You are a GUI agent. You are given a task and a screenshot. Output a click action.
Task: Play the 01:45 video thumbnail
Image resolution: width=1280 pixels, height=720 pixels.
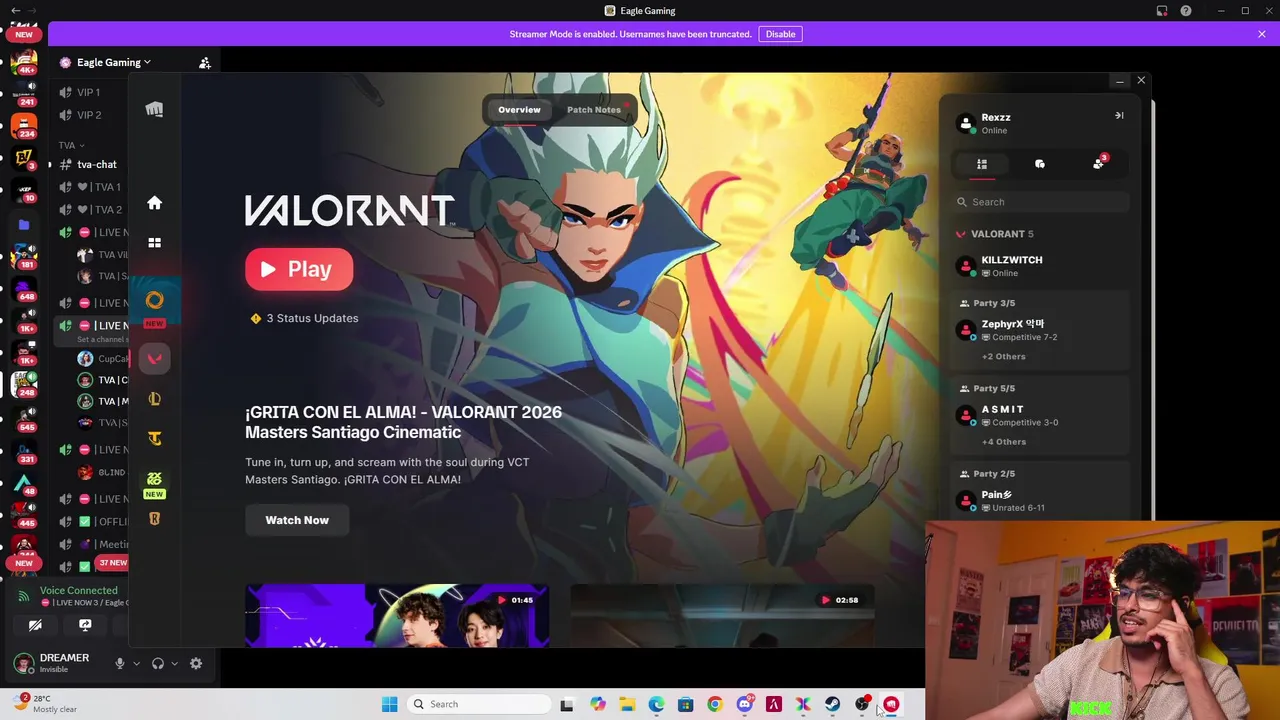click(x=397, y=616)
